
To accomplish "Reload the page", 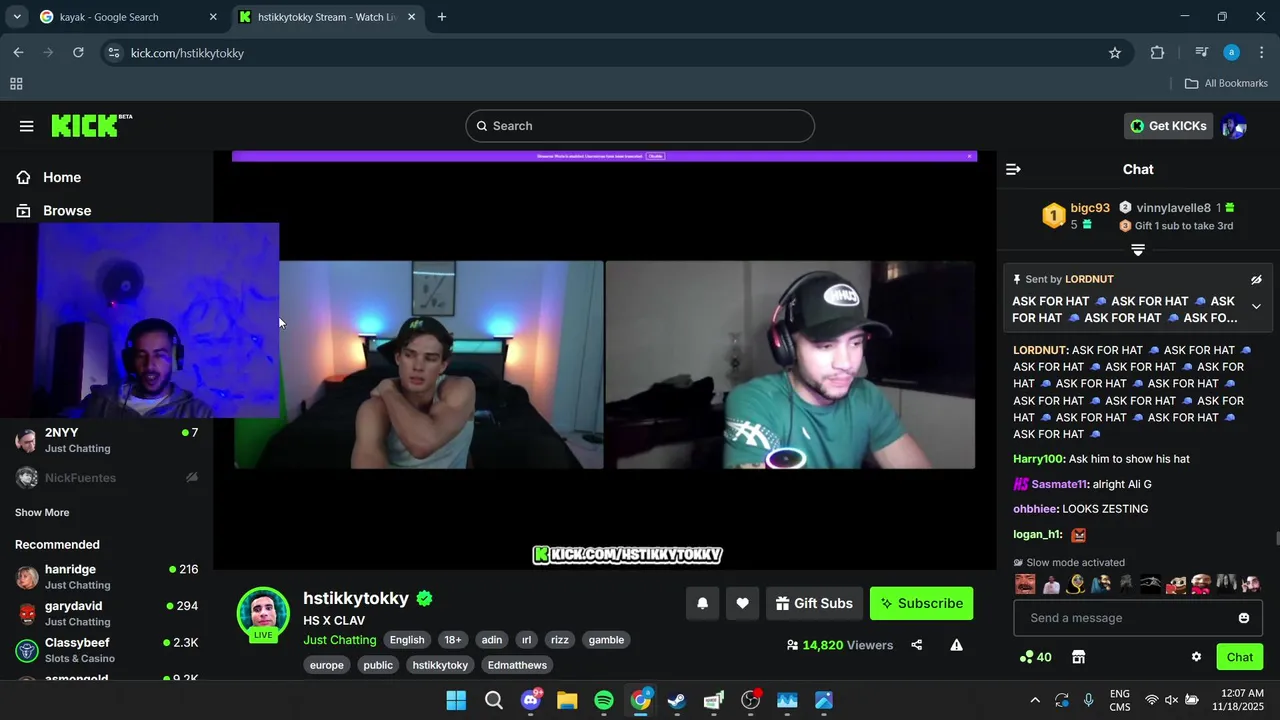I will pyautogui.click(x=78, y=53).
